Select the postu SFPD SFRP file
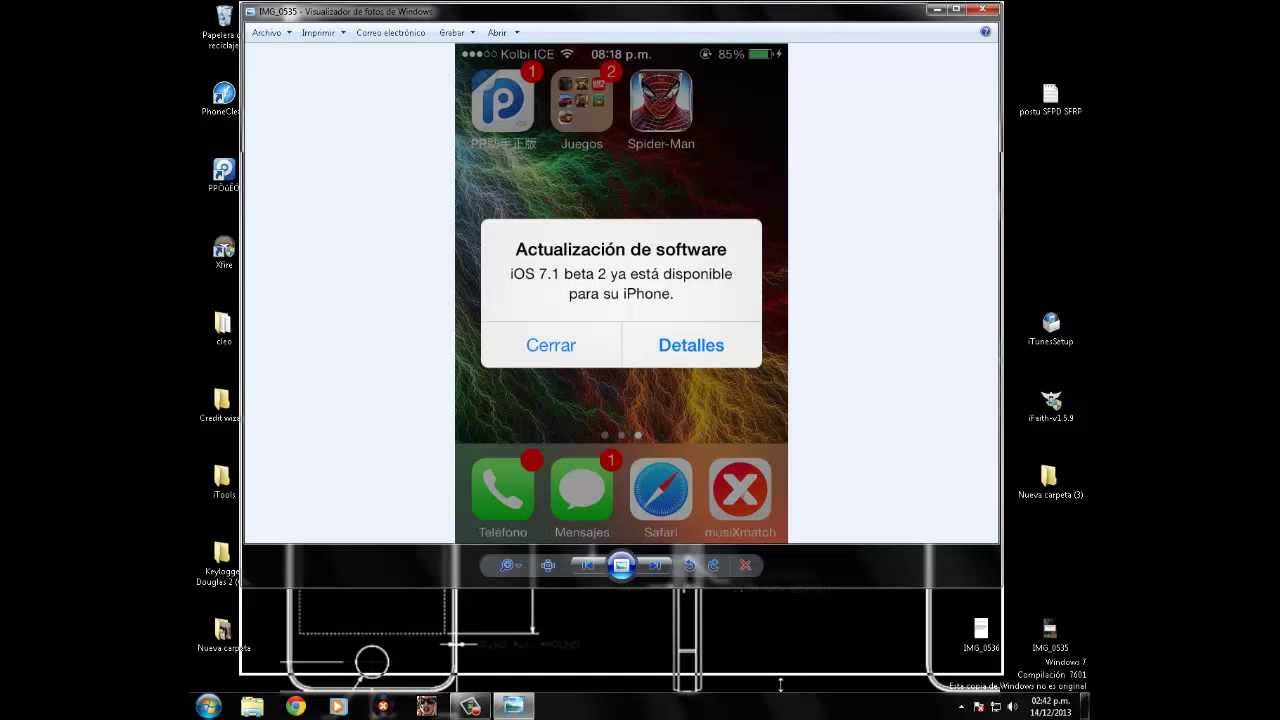The image size is (1280, 720). [1050, 100]
